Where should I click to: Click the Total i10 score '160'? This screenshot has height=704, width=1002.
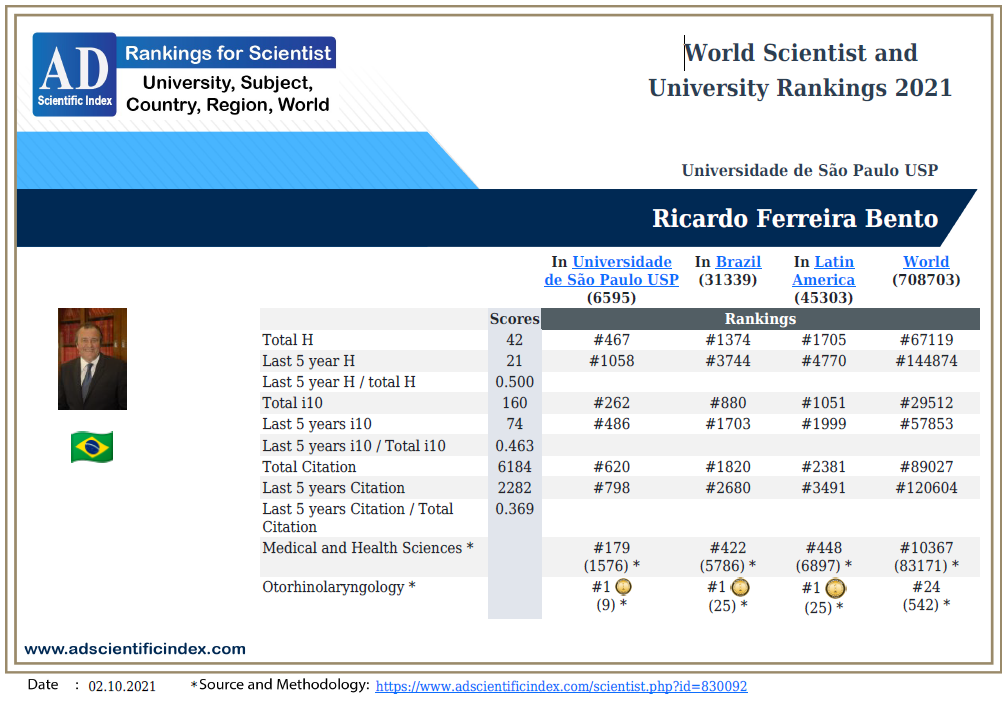[514, 403]
